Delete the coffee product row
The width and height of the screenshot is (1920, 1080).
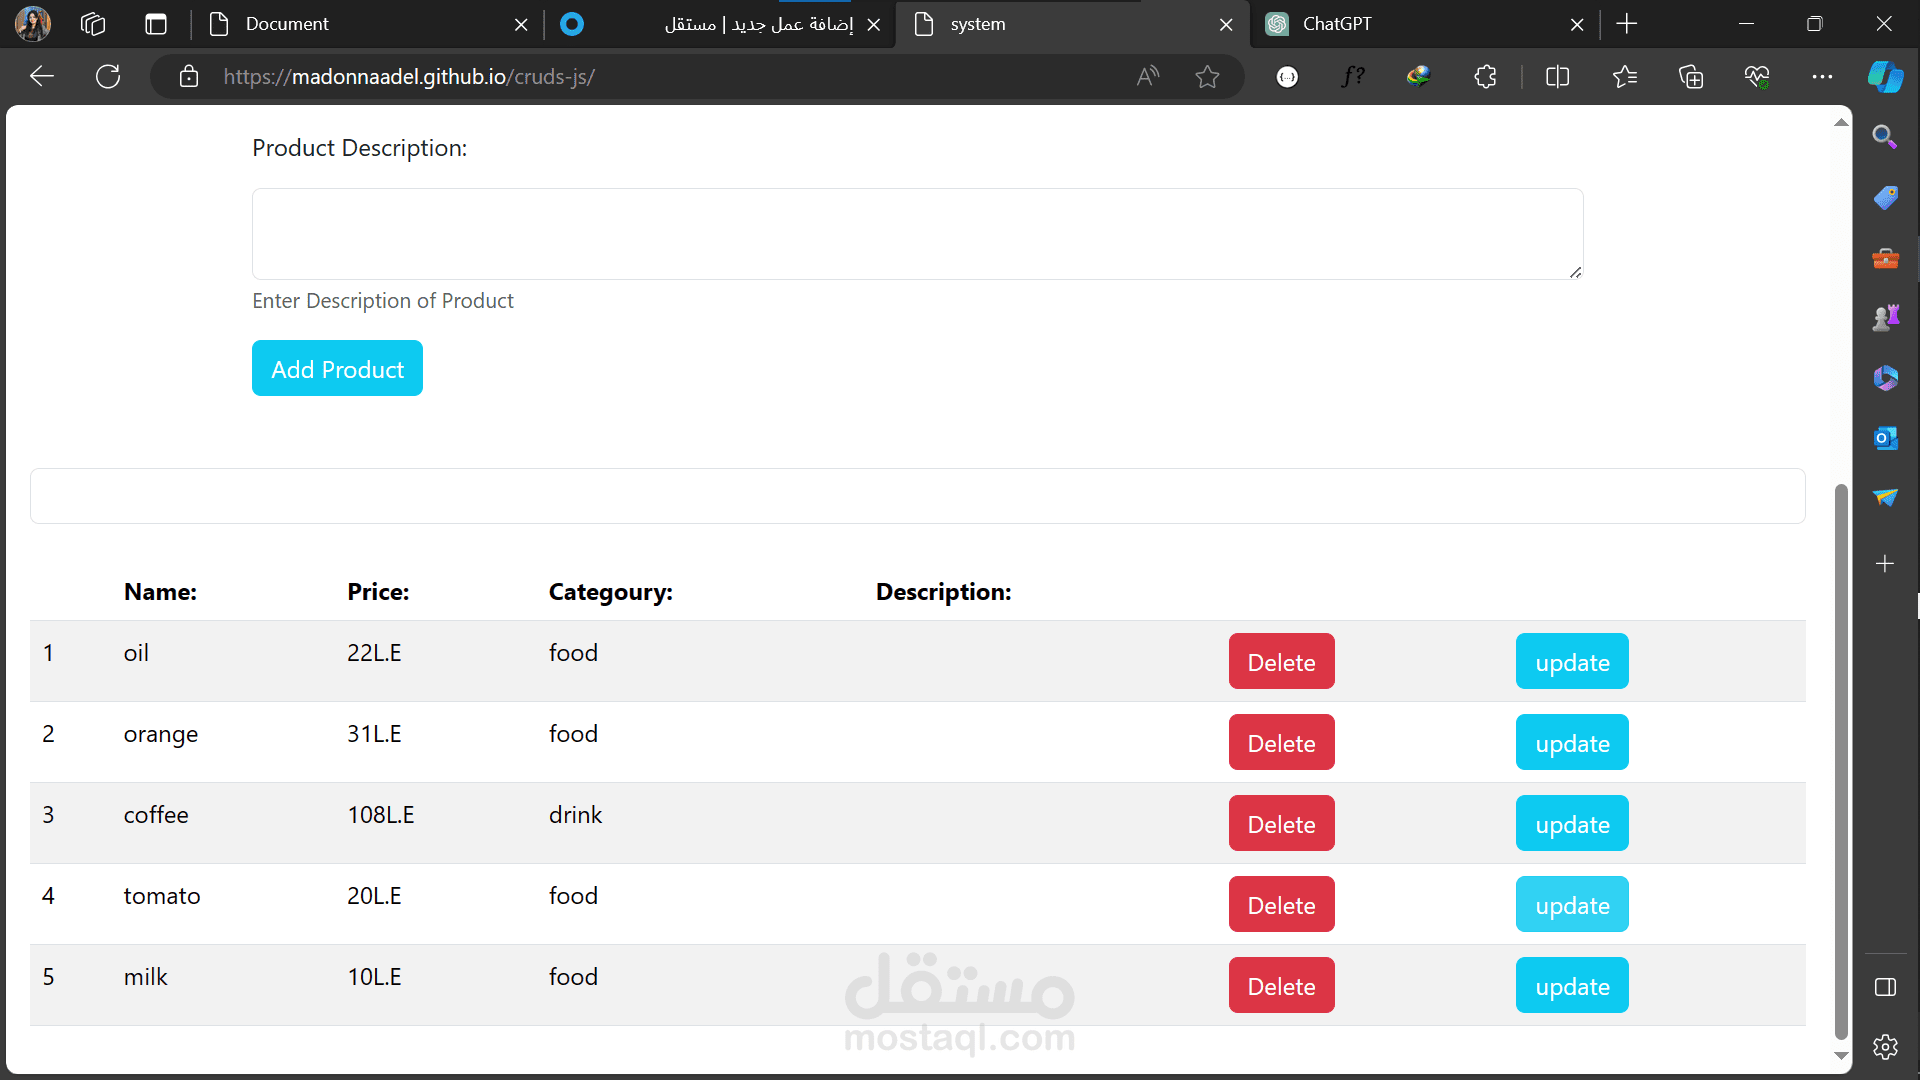pyautogui.click(x=1281, y=824)
